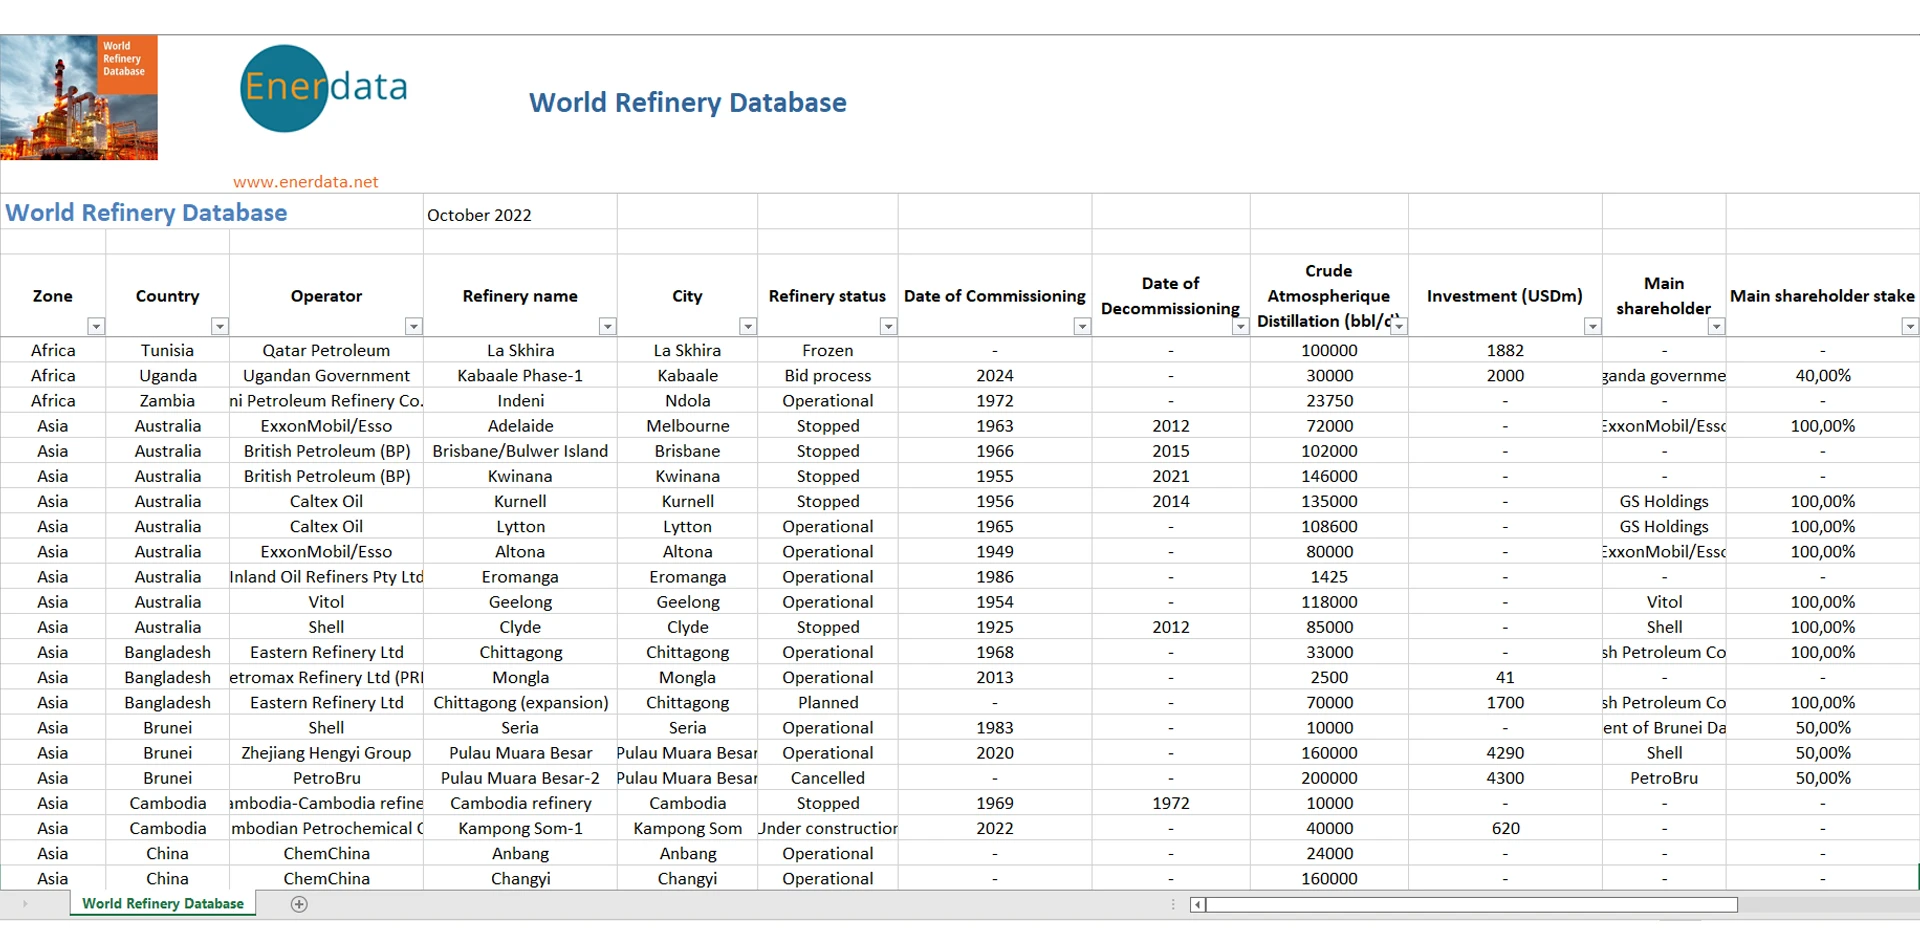The height and width of the screenshot is (952, 1920).
Task: Click the Enerdata logo
Action: [x=324, y=88]
